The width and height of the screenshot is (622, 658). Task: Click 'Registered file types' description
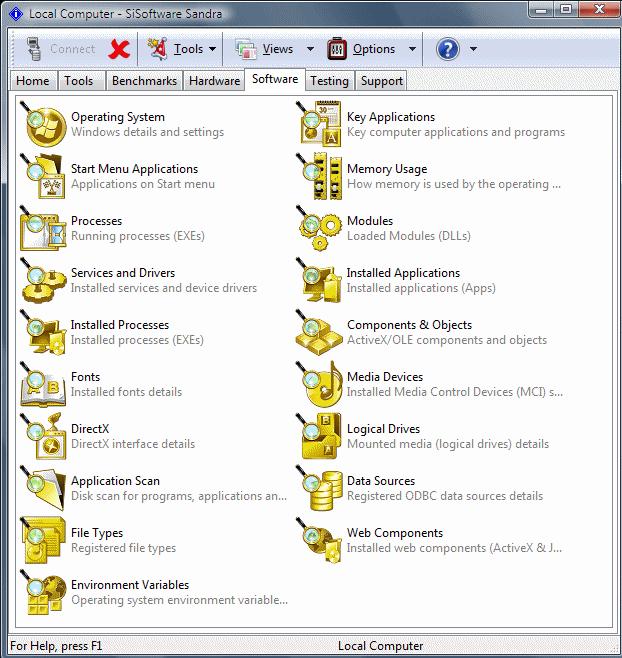[123, 548]
